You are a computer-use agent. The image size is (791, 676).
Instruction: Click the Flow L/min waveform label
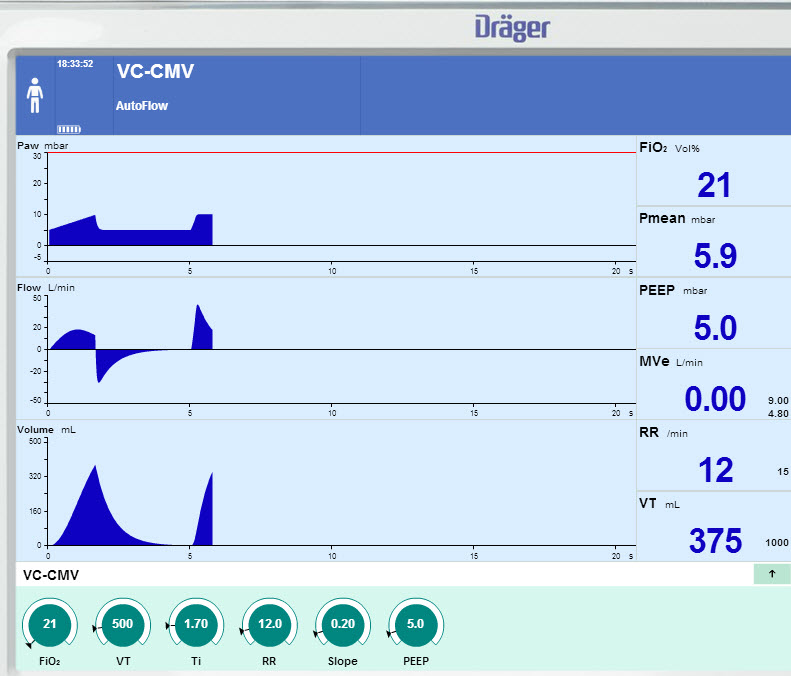45,288
